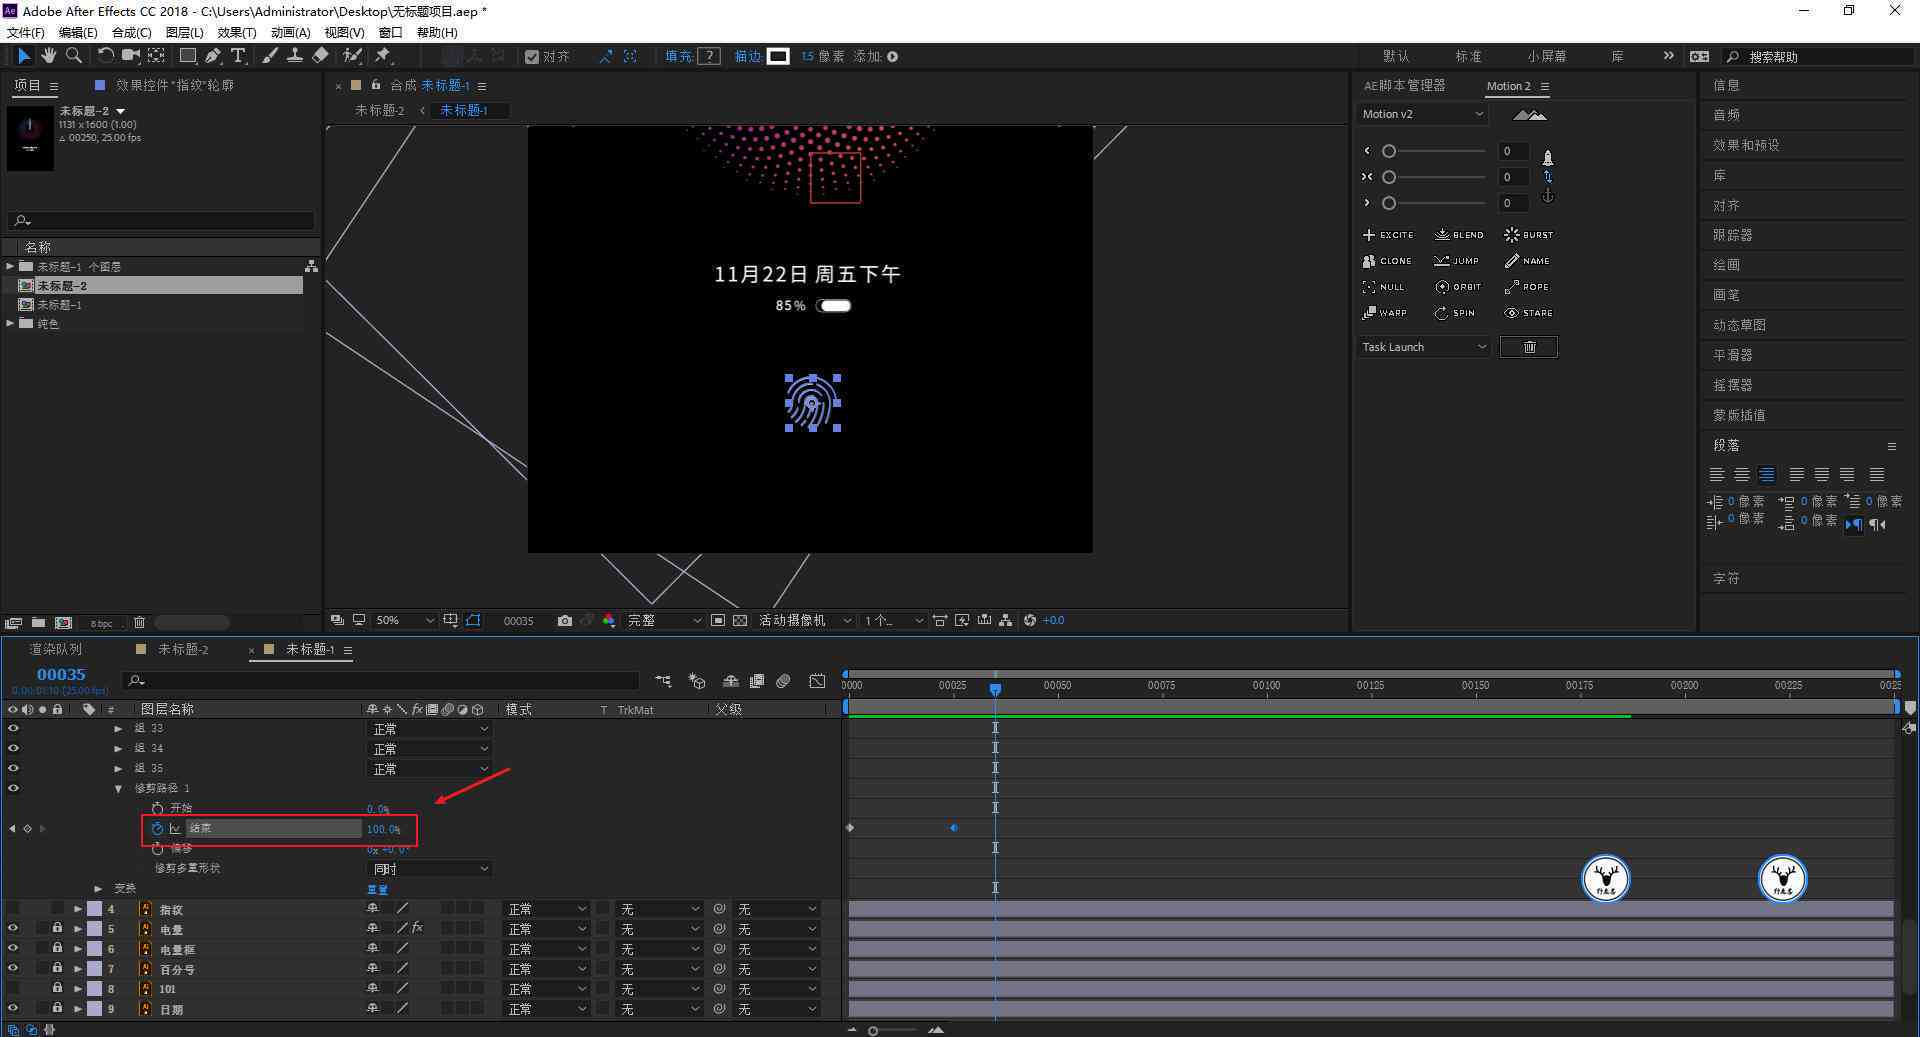Viewport: 1920px width, 1037px height.
Task: Pick the horizontal Type tool
Action: [x=238, y=56]
